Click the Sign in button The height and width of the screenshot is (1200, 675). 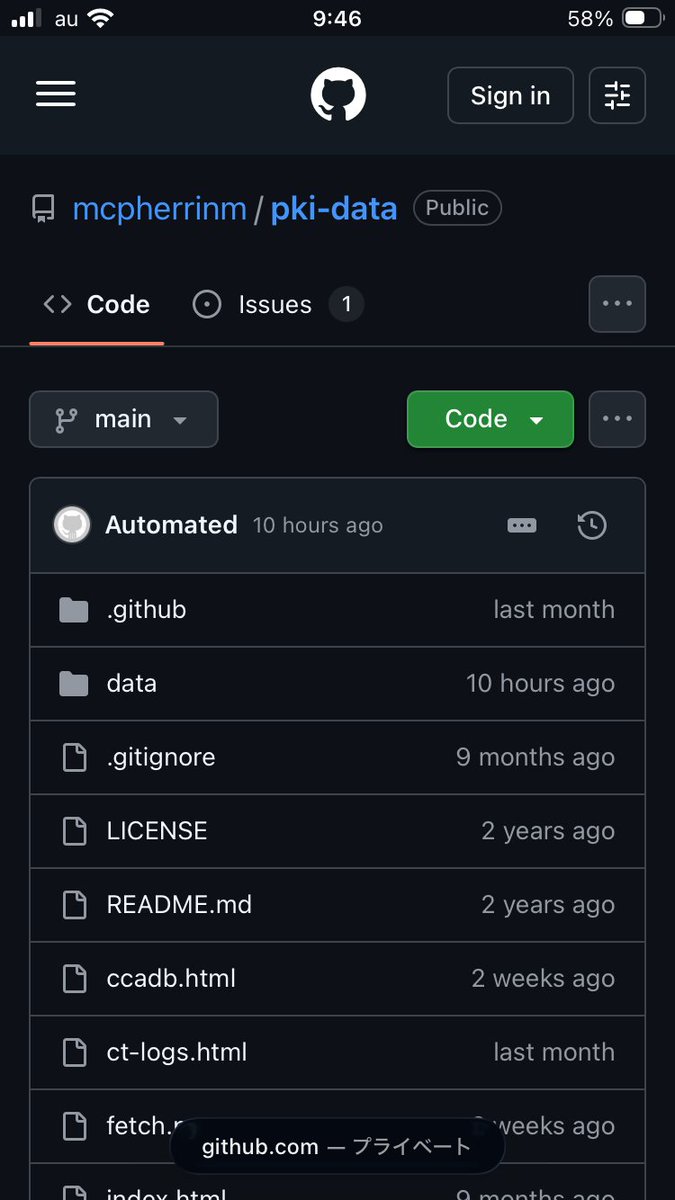click(x=510, y=95)
